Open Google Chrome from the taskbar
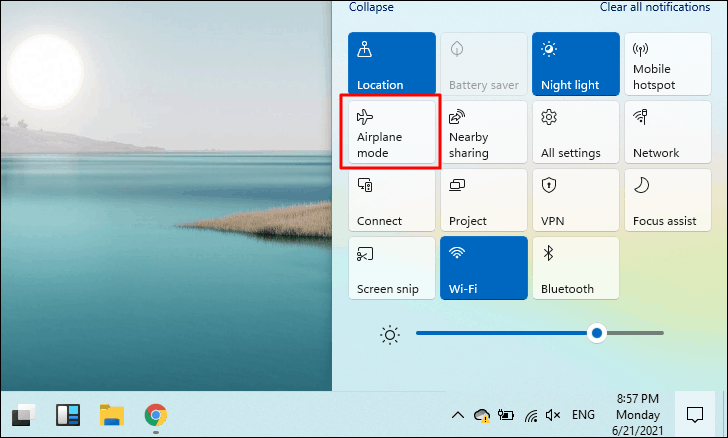Image resolution: width=728 pixels, height=438 pixels. (156, 415)
